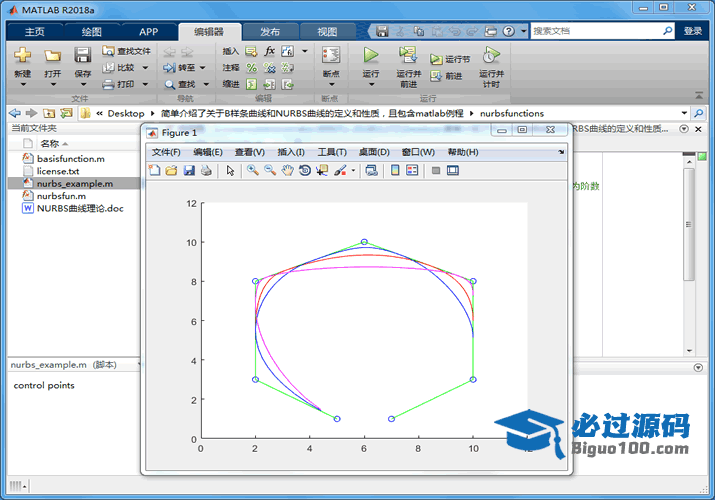
Task: Toggle the insert legend icon
Action: 412,170
